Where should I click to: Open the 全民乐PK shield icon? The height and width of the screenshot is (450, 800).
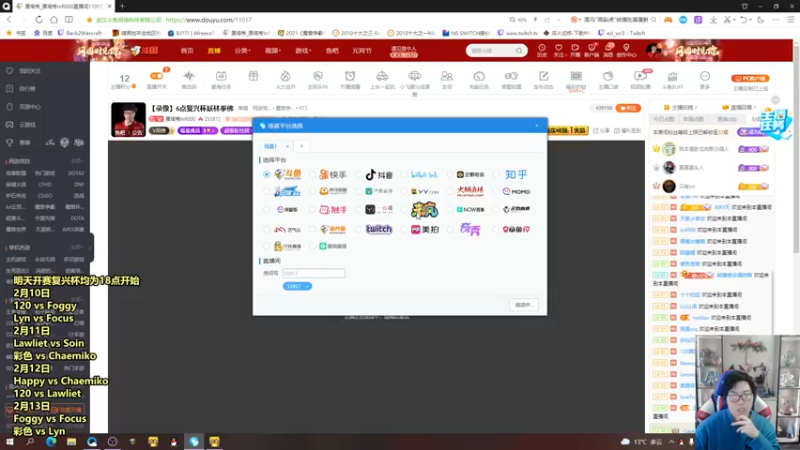(x=318, y=79)
